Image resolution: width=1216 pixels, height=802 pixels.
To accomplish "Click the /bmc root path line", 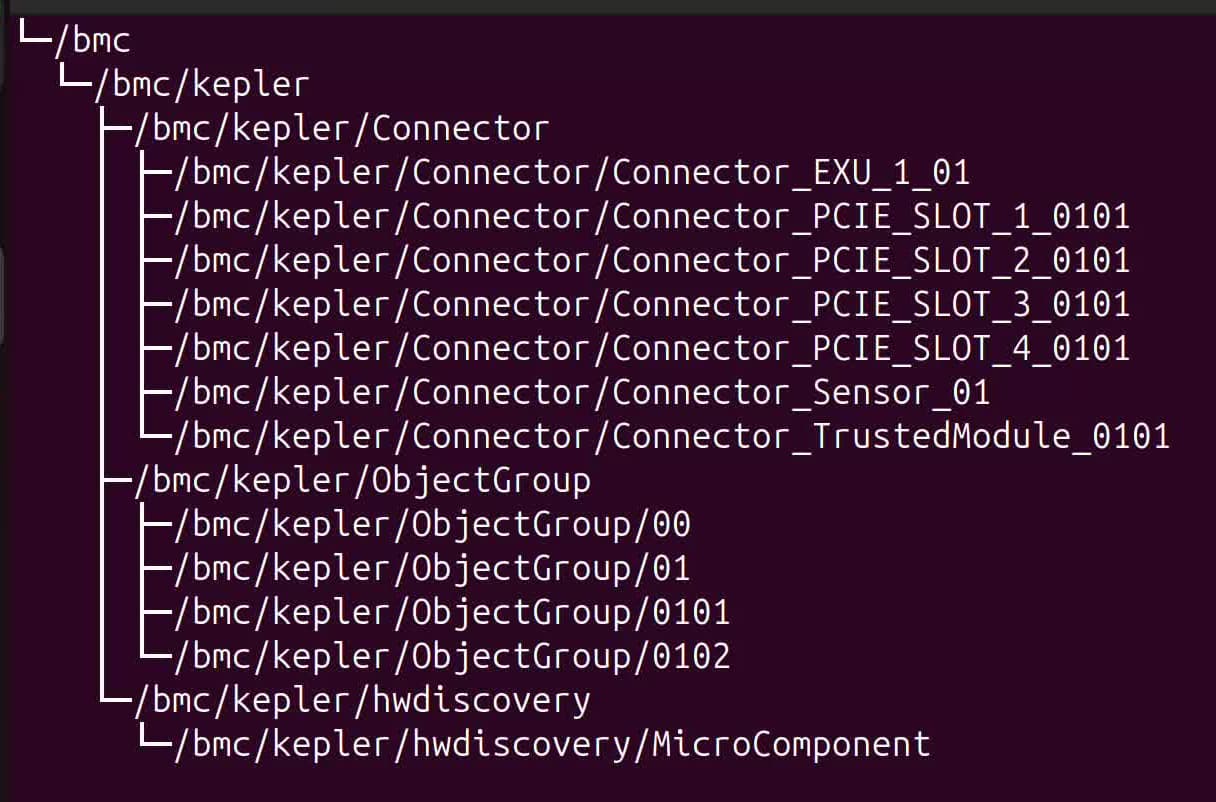I will point(92,41).
